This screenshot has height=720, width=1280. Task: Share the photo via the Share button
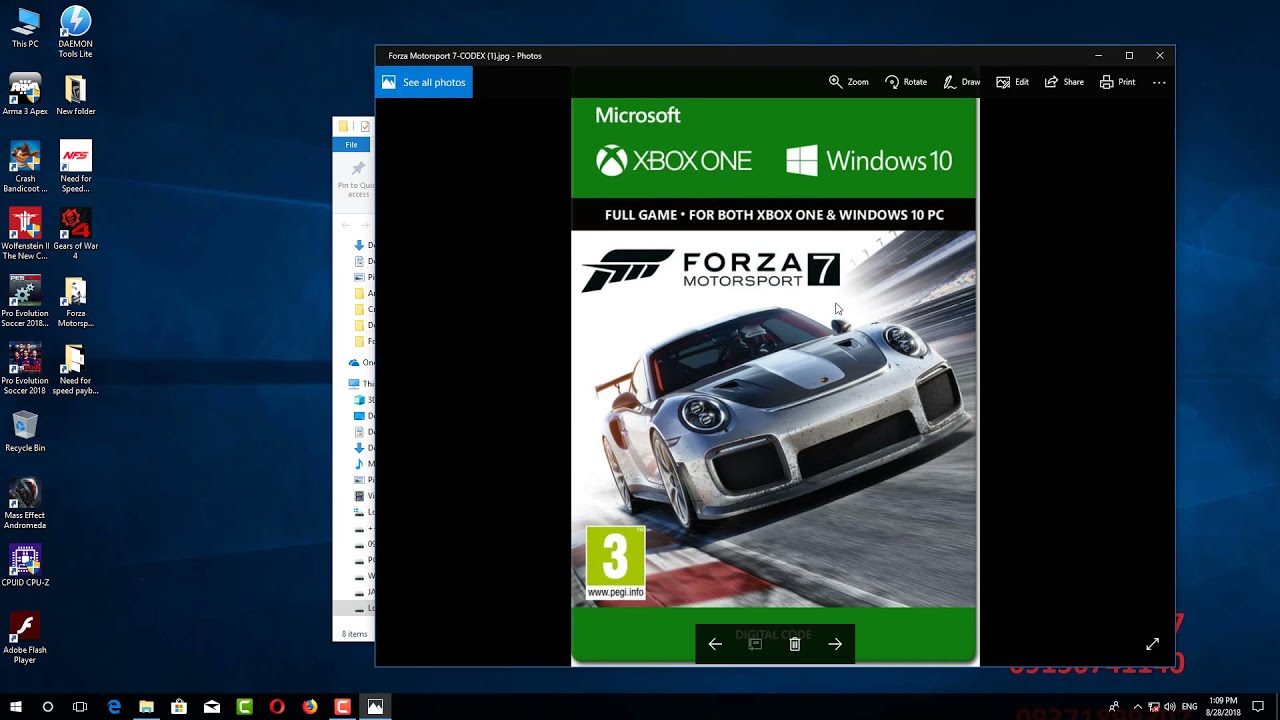[x=1064, y=82]
